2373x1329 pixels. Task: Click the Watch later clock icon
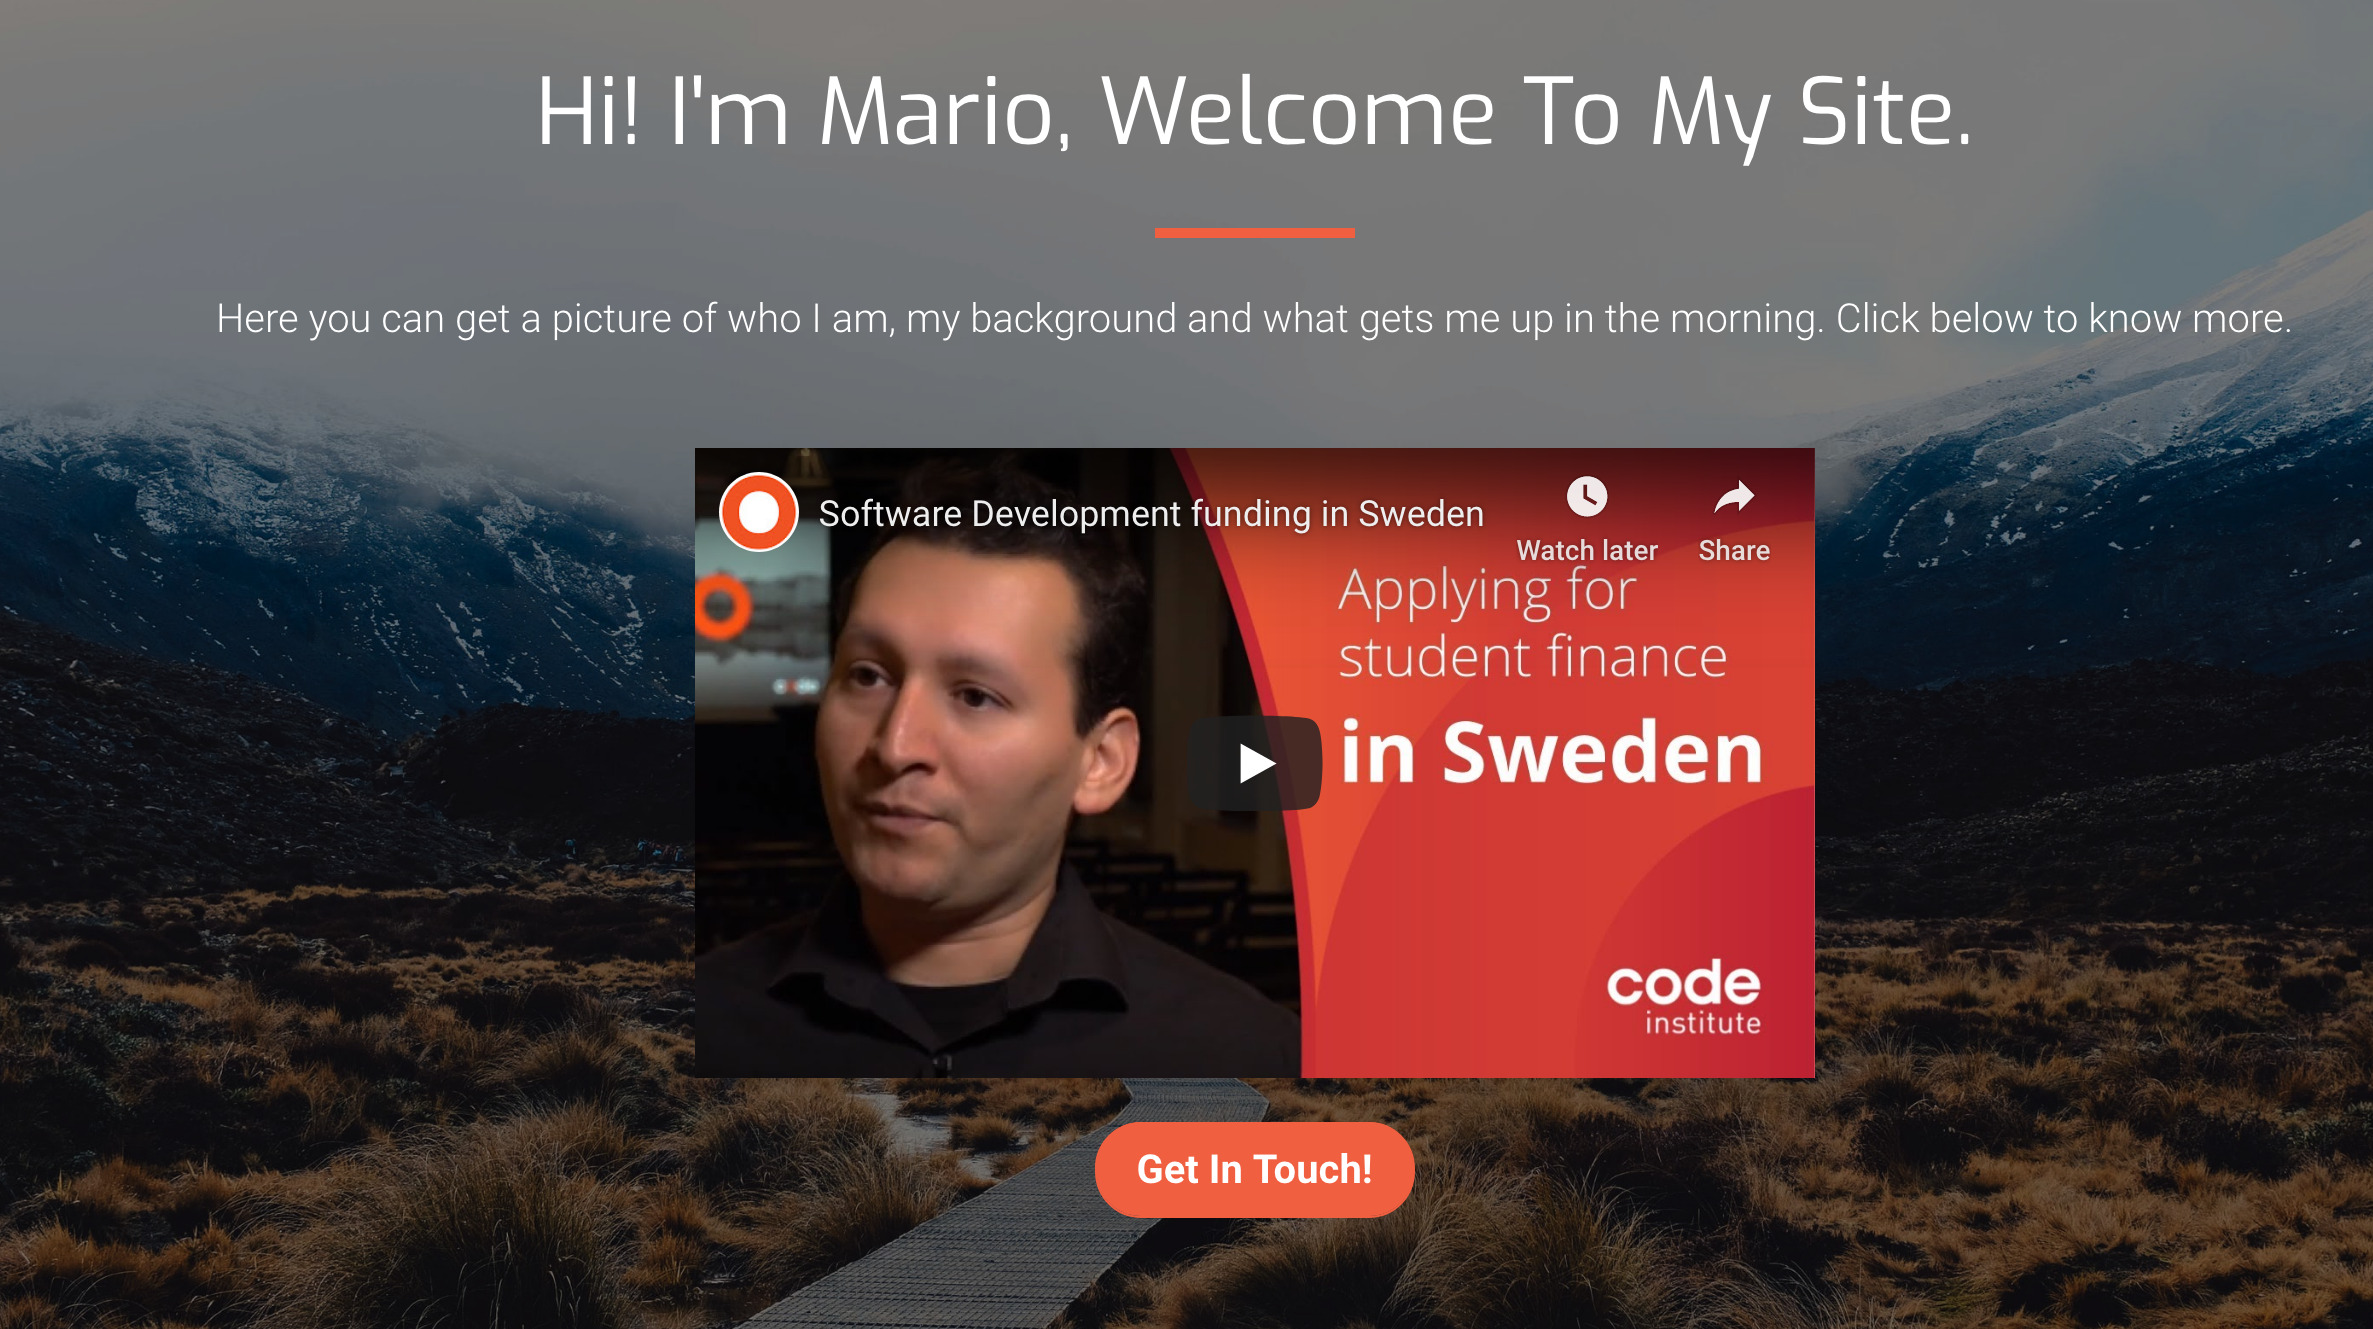(1586, 497)
